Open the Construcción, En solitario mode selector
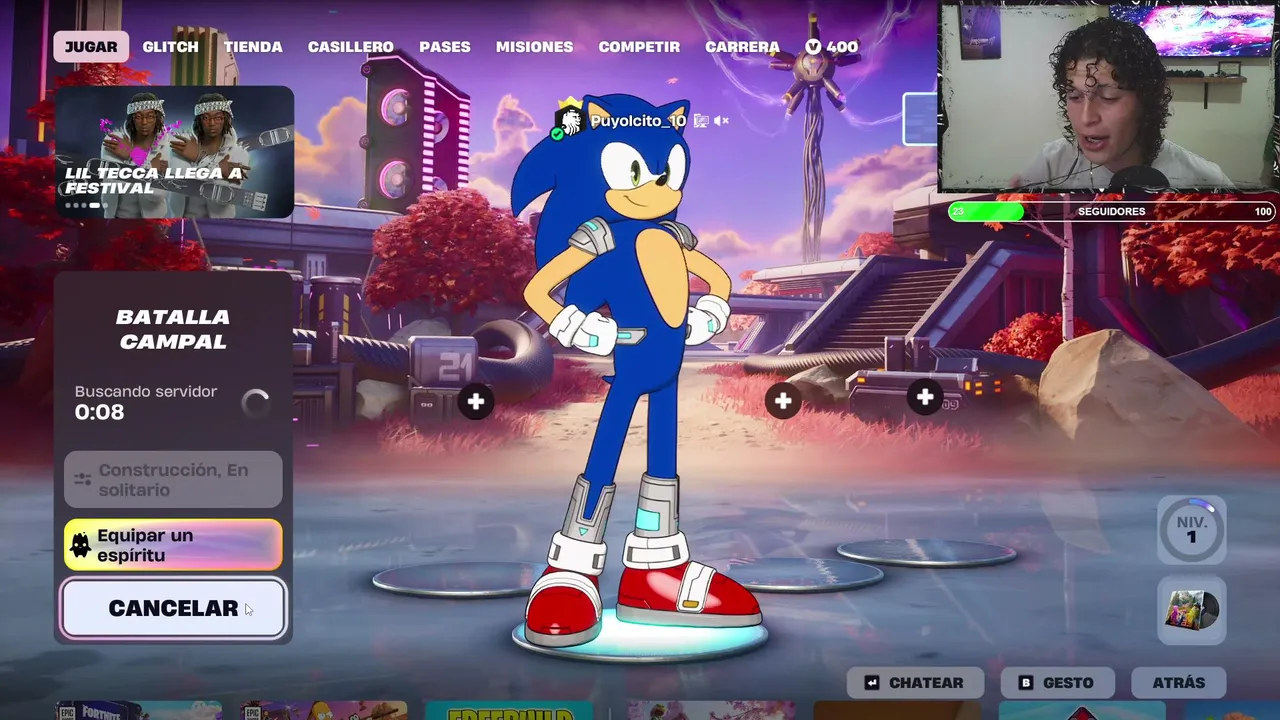1280x720 pixels. click(x=173, y=480)
